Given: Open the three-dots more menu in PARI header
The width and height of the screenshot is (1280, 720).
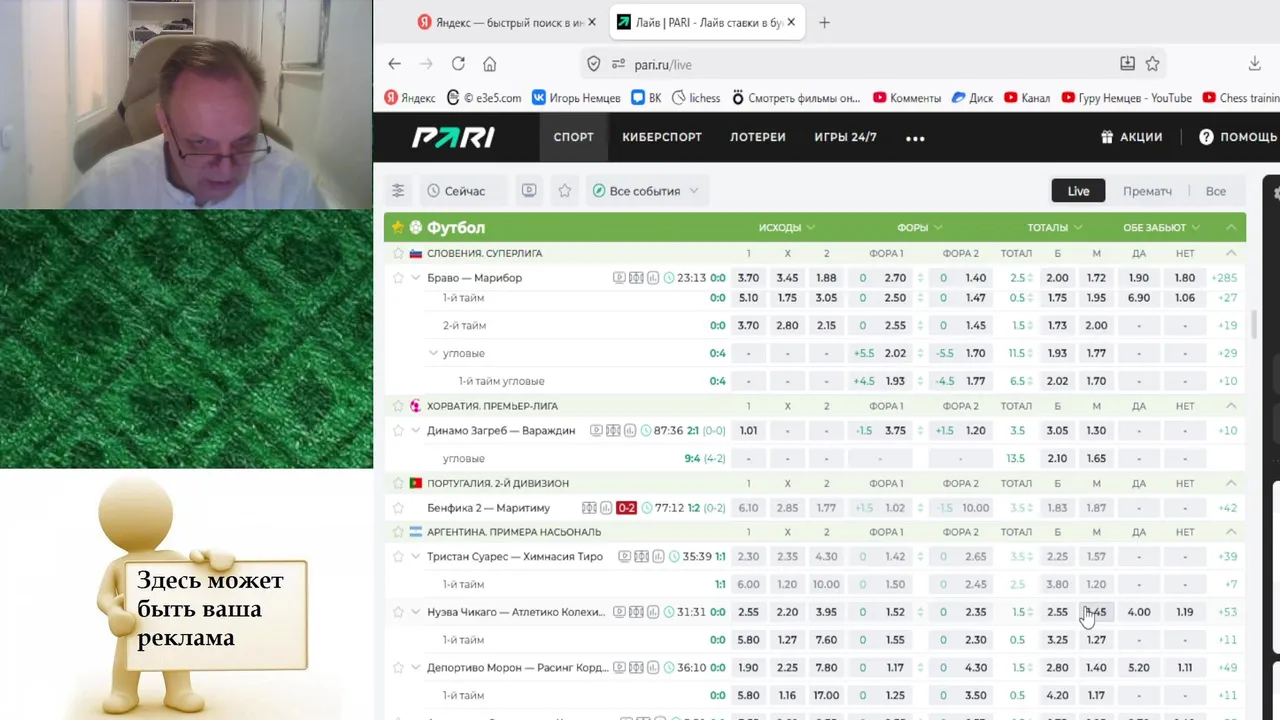Looking at the screenshot, I should (915, 138).
